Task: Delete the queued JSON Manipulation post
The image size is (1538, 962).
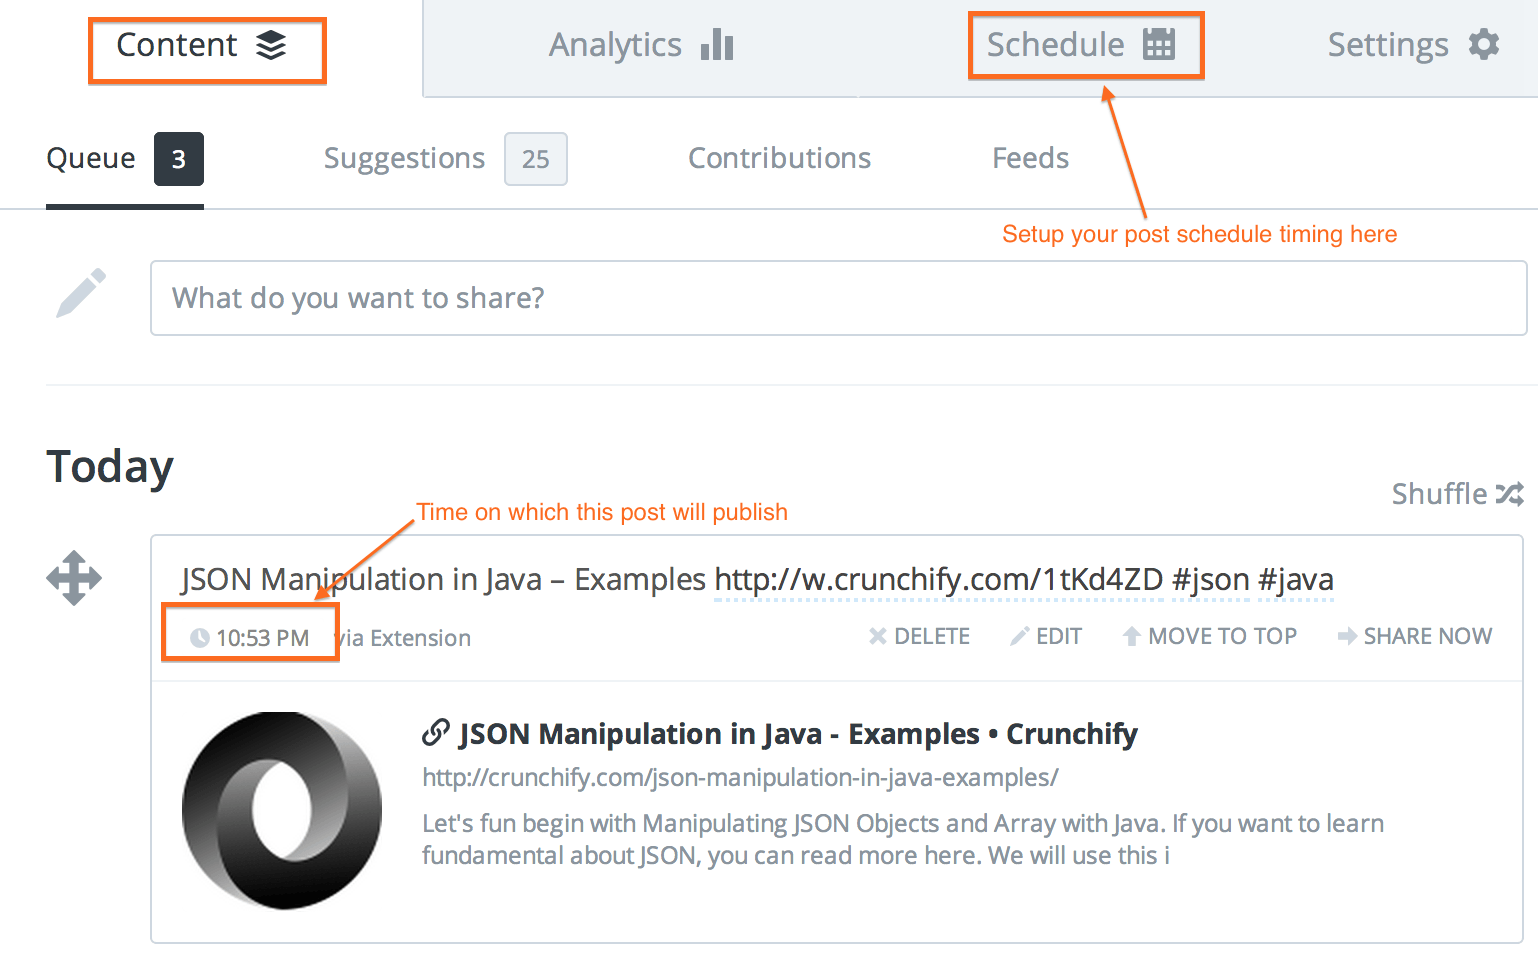Action: 919,636
